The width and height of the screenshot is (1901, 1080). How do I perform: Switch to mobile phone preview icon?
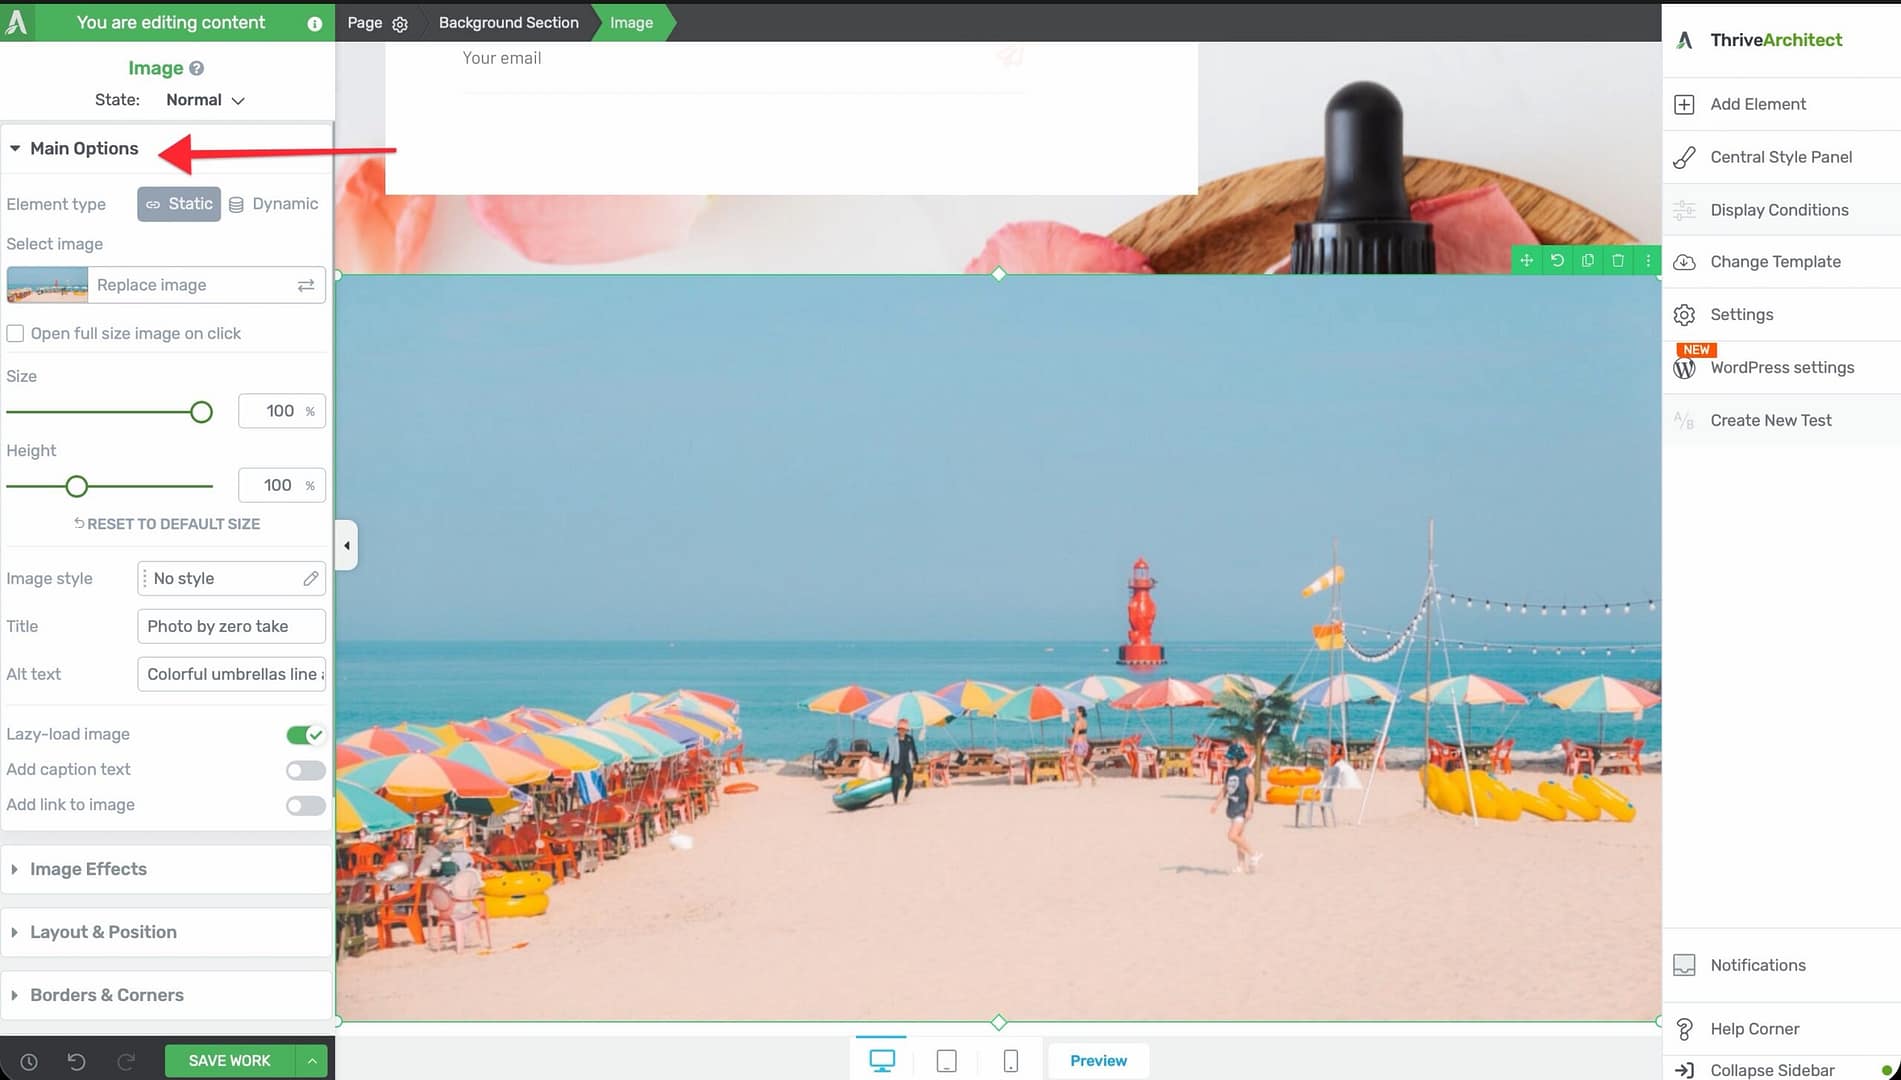coord(1010,1061)
